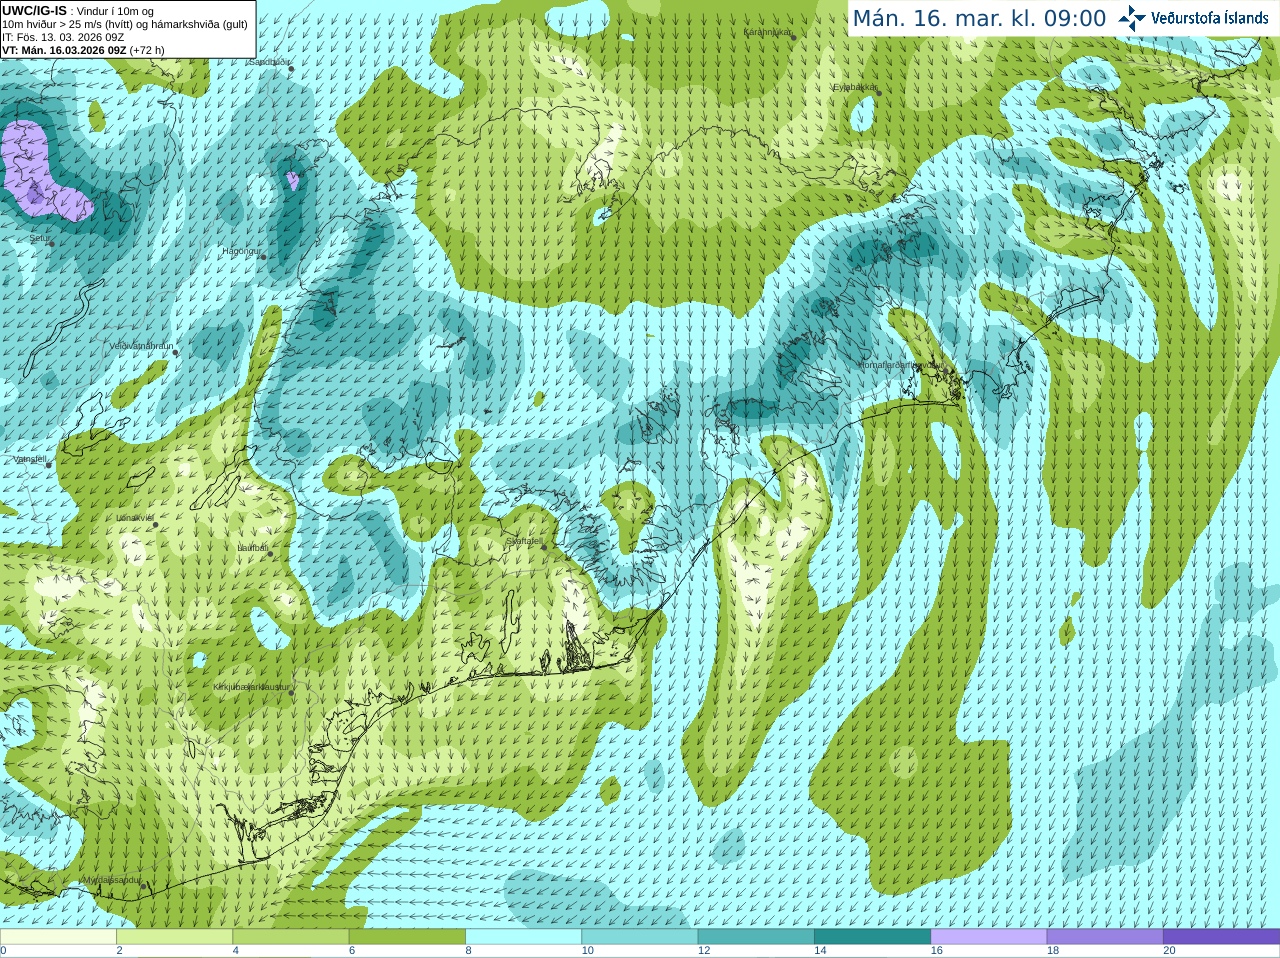Click the 'IT: Fös. 13. 03. 2026 09Z' line
1280x958 pixels.
pos(63,37)
